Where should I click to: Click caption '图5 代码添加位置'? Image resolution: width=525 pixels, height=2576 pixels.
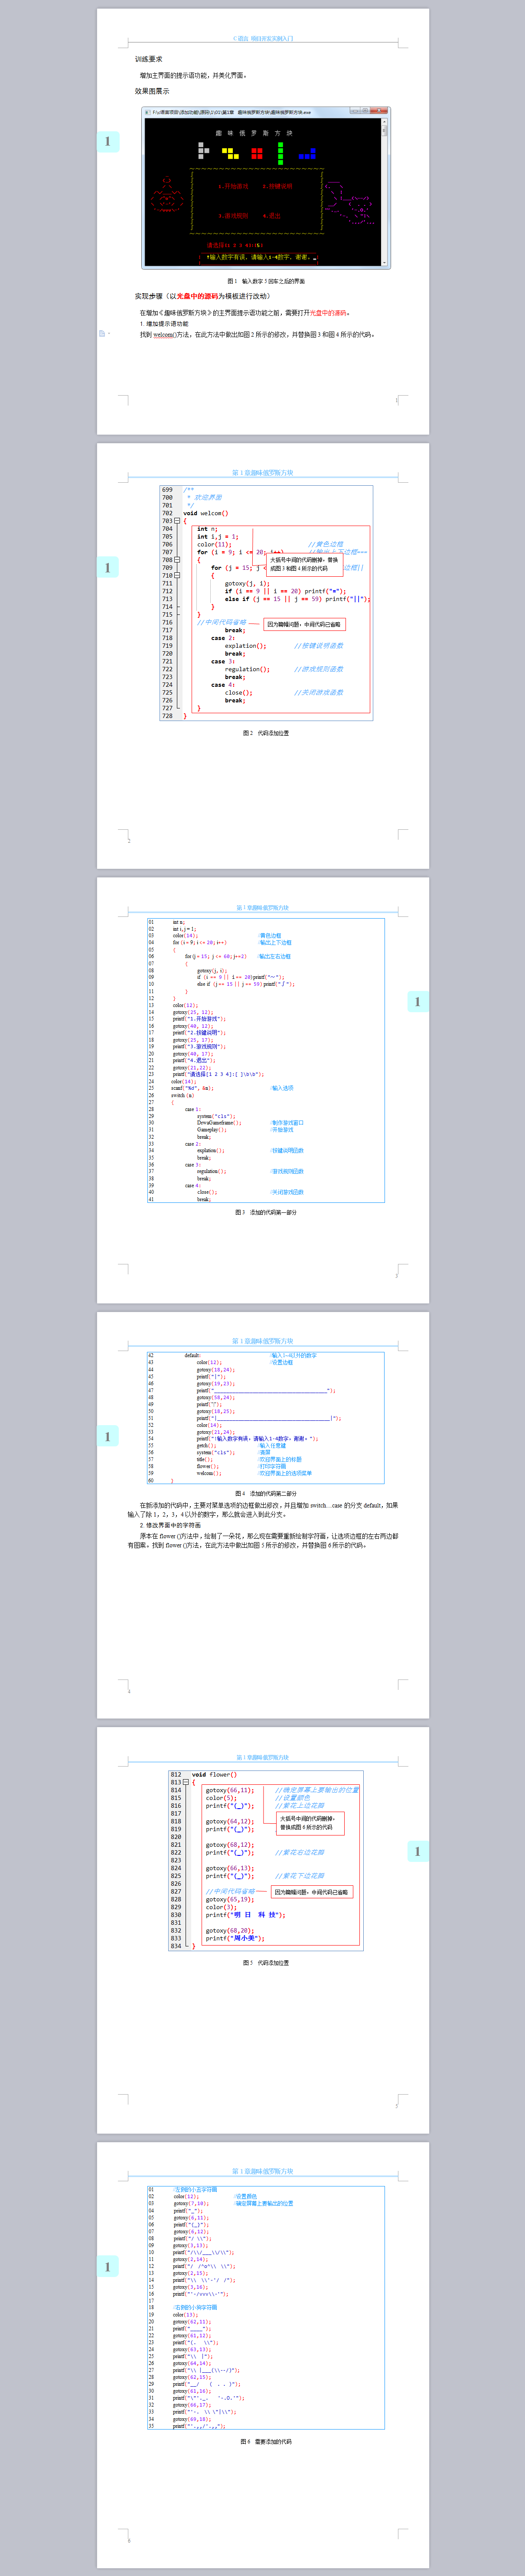[266, 1962]
